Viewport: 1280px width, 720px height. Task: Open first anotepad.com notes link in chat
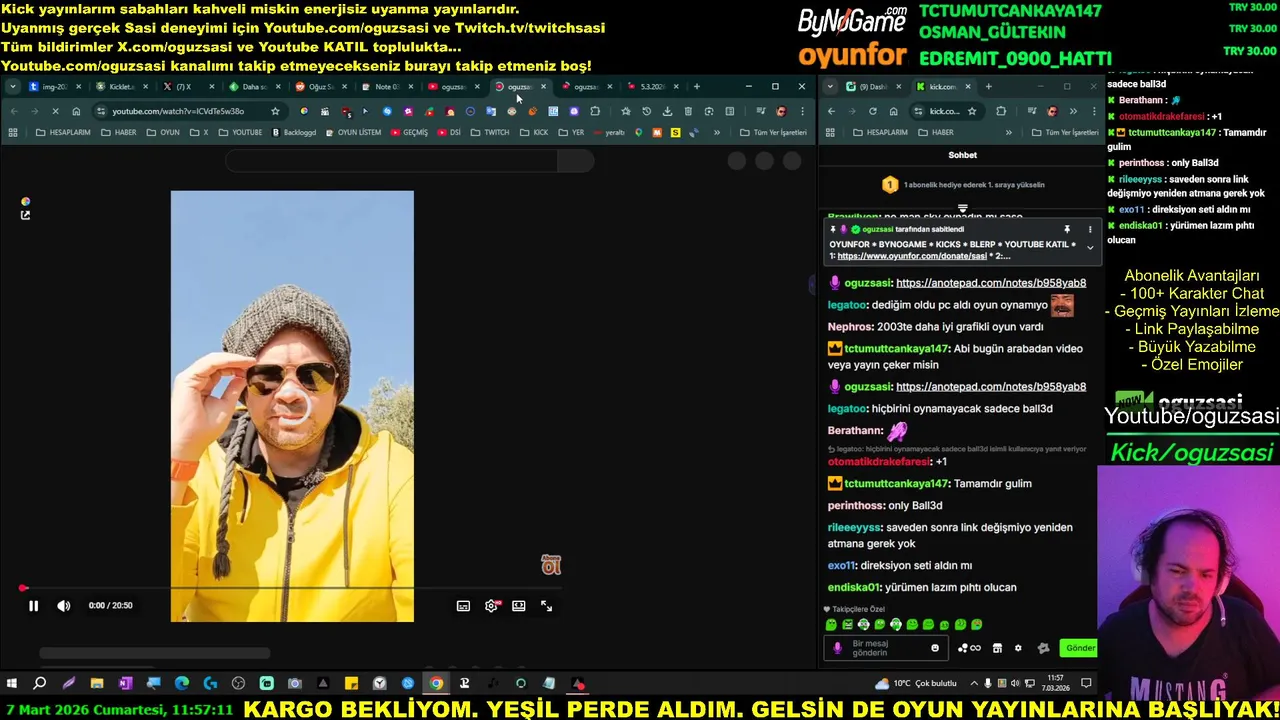(x=991, y=283)
